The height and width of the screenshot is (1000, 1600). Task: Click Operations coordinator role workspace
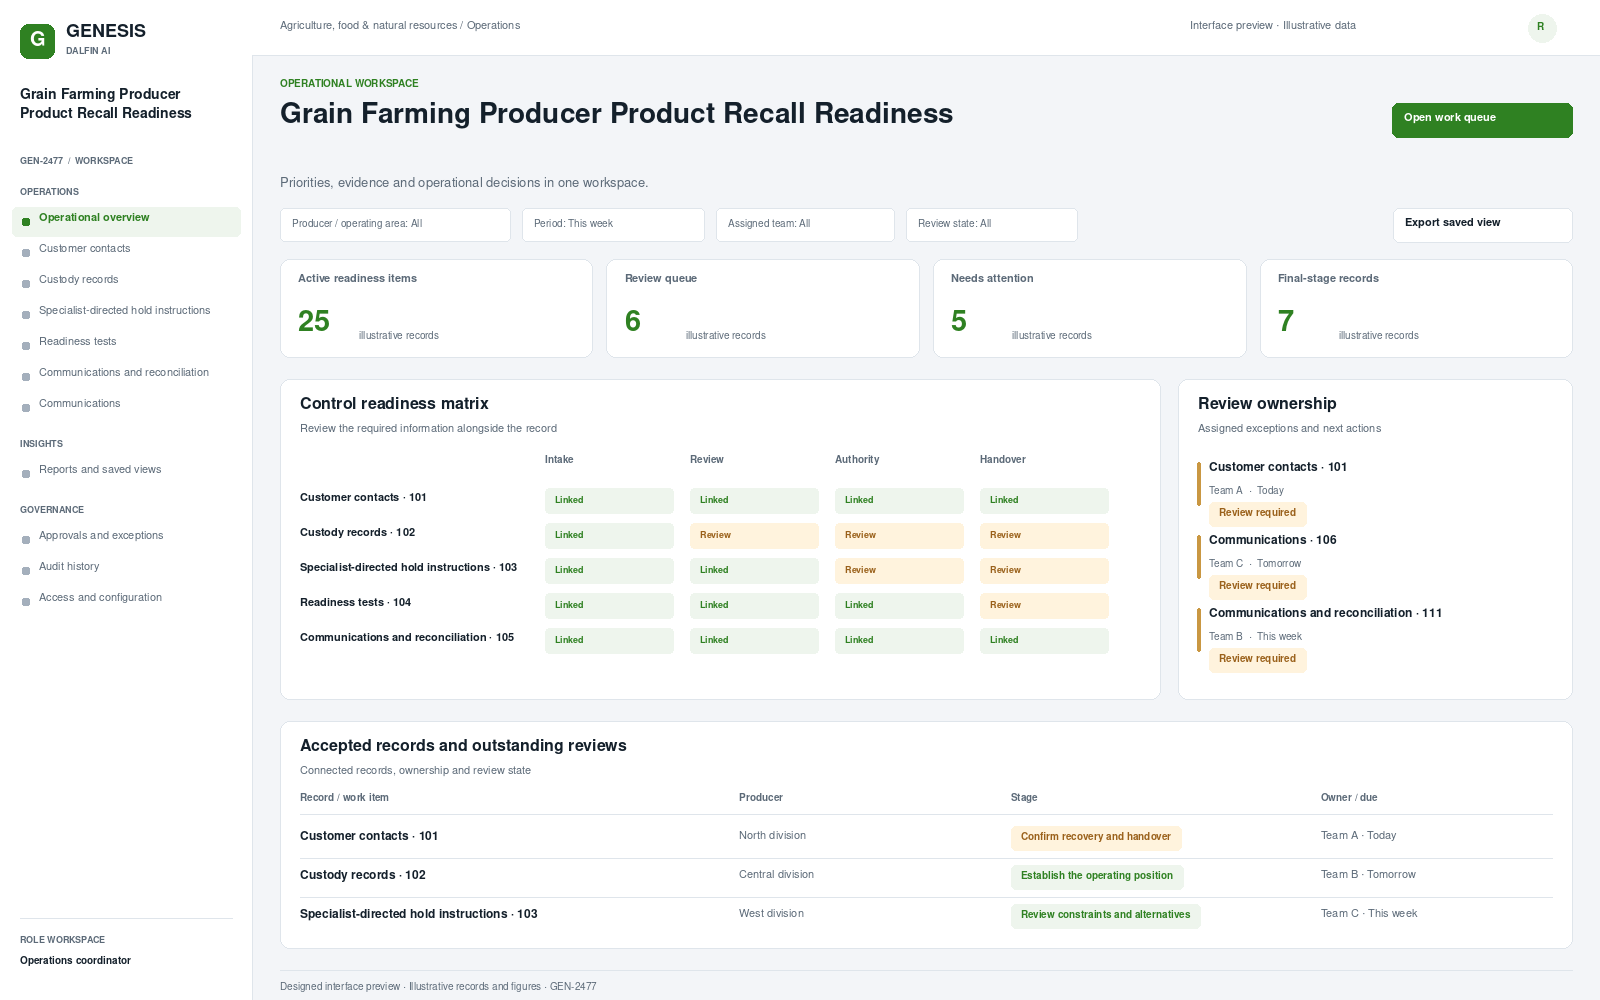[75, 961]
